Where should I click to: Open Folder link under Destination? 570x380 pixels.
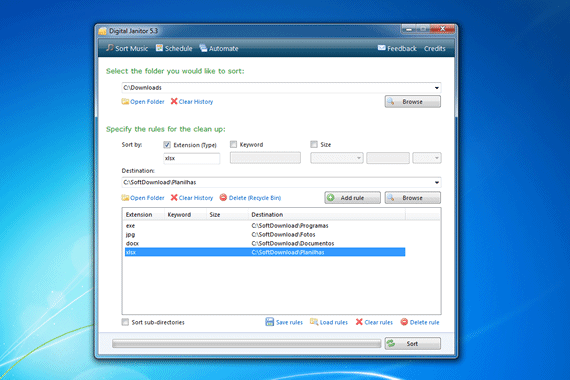coord(147,198)
